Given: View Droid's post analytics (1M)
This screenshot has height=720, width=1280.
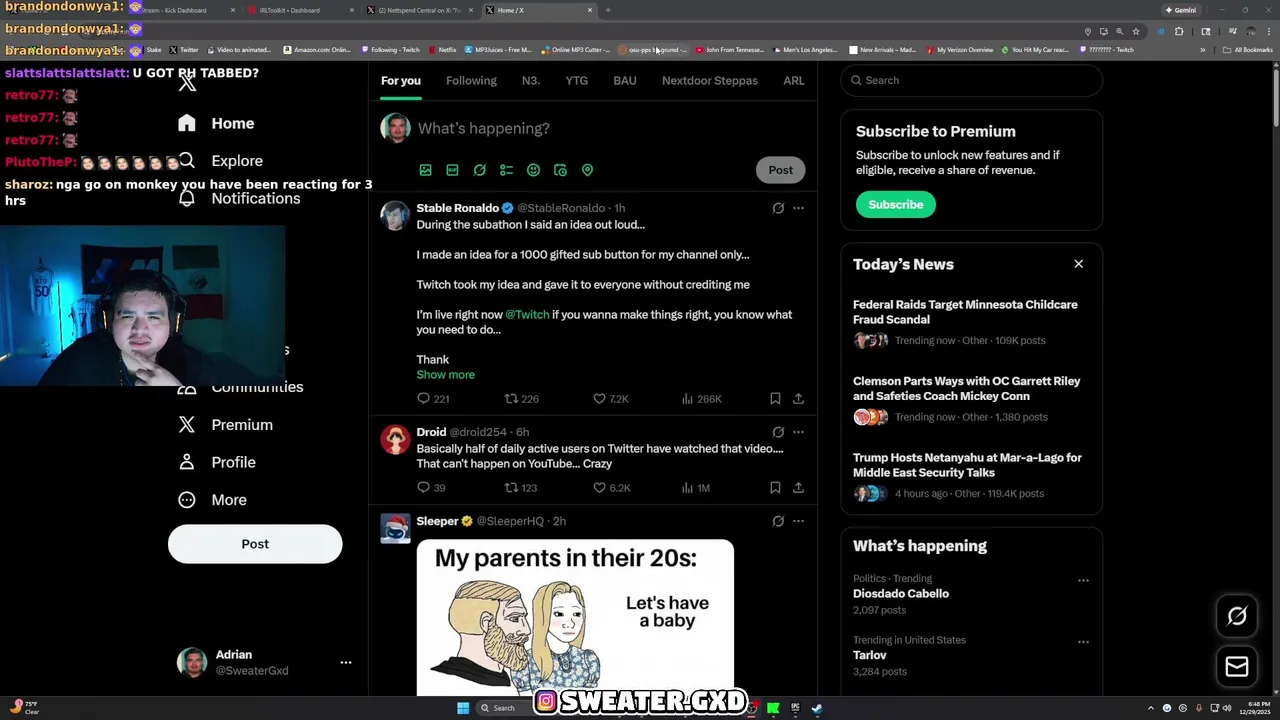Looking at the screenshot, I should [x=696, y=488].
